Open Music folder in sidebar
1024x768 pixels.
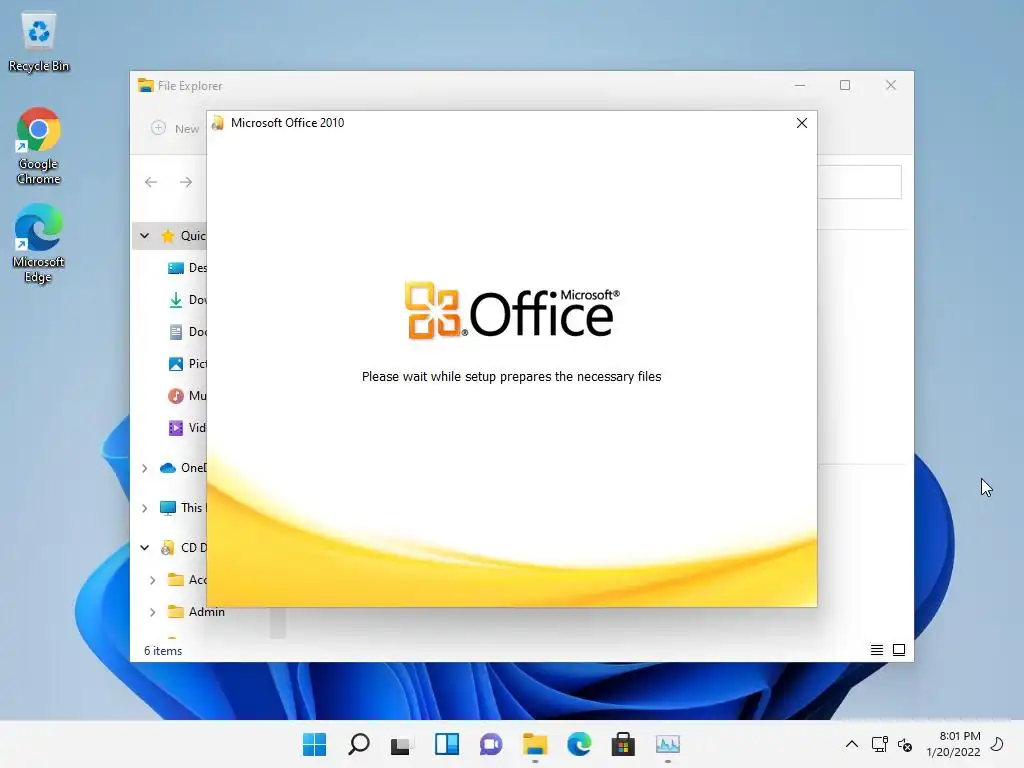click(187, 396)
